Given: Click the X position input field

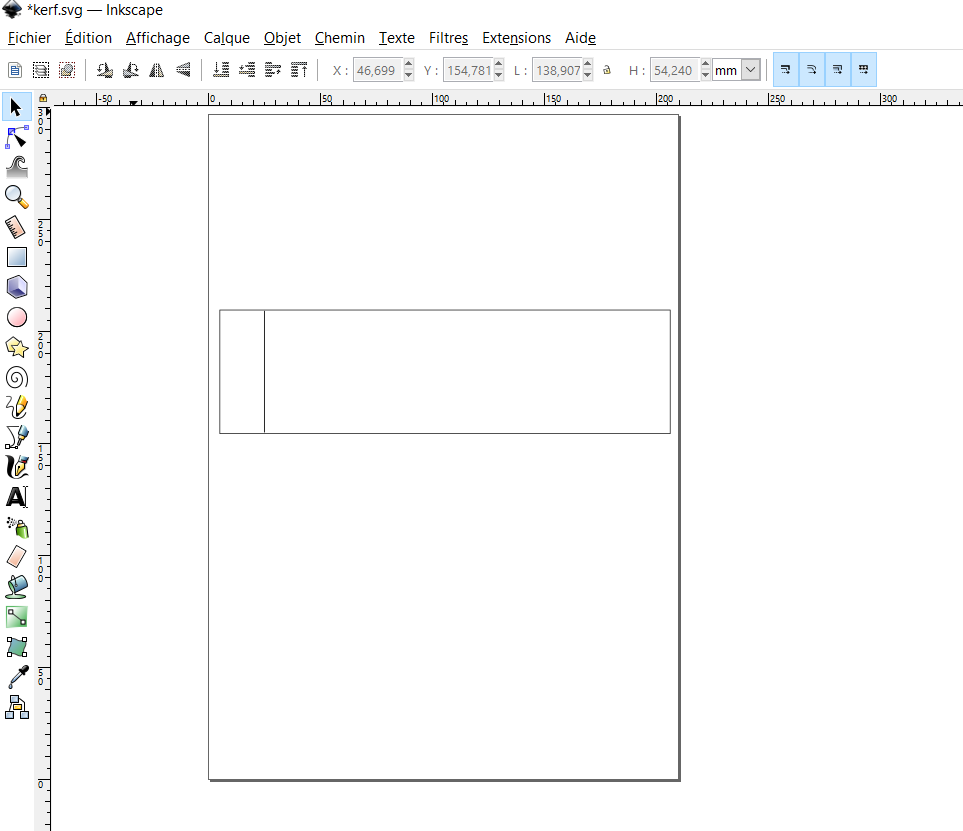Looking at the screenshot, I should [378, 70].
